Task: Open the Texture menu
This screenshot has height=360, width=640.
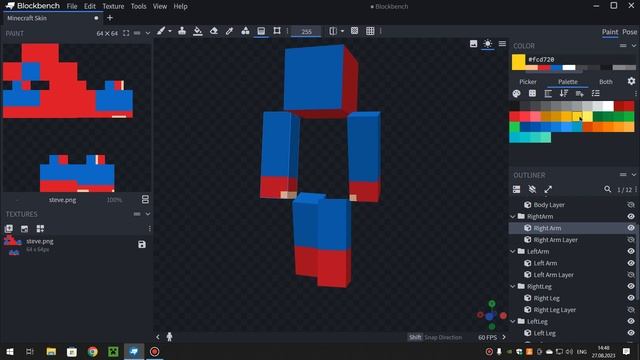Action: [113, 7]
